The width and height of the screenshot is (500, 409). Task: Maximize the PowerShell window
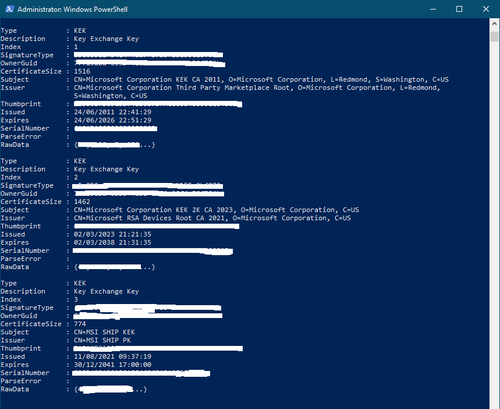(x=459, y=9)
